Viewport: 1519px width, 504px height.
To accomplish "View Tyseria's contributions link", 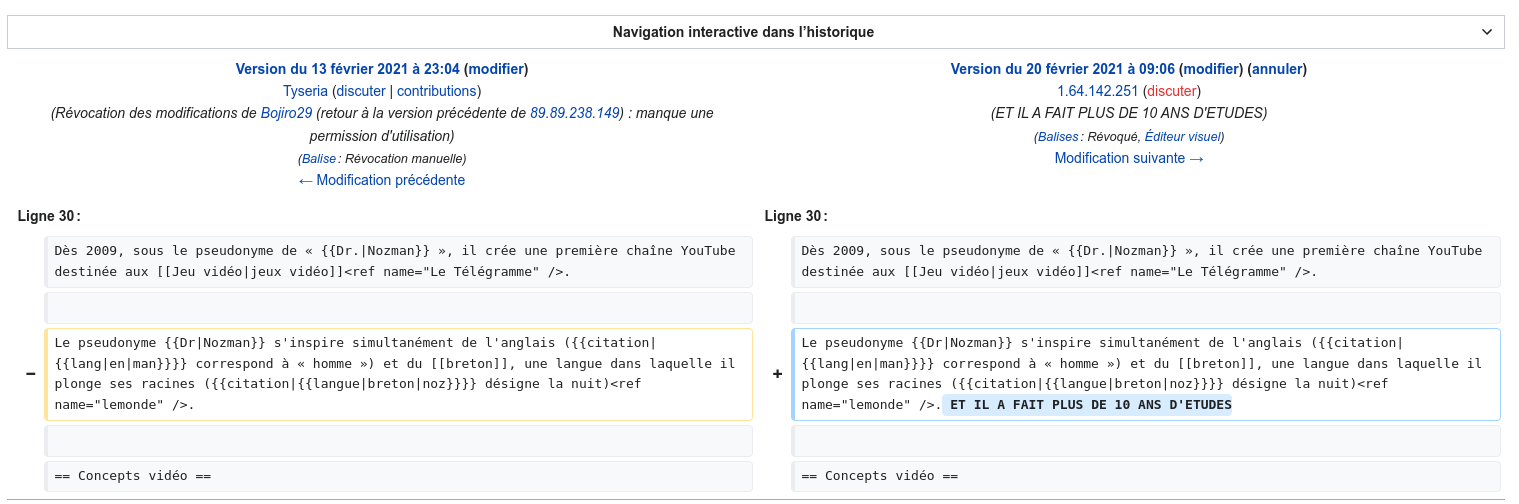I will (x=435, y=91).
